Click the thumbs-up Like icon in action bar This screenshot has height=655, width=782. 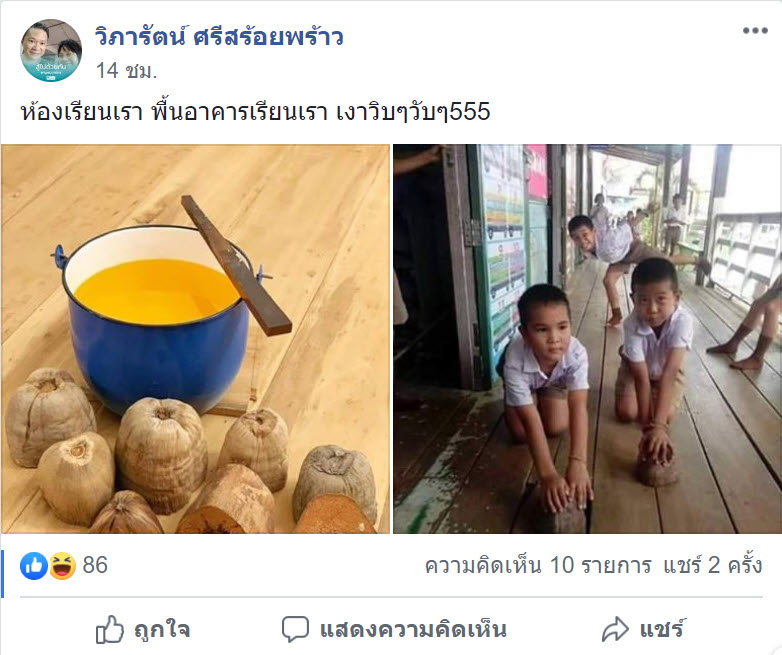(x=110, y=629)
